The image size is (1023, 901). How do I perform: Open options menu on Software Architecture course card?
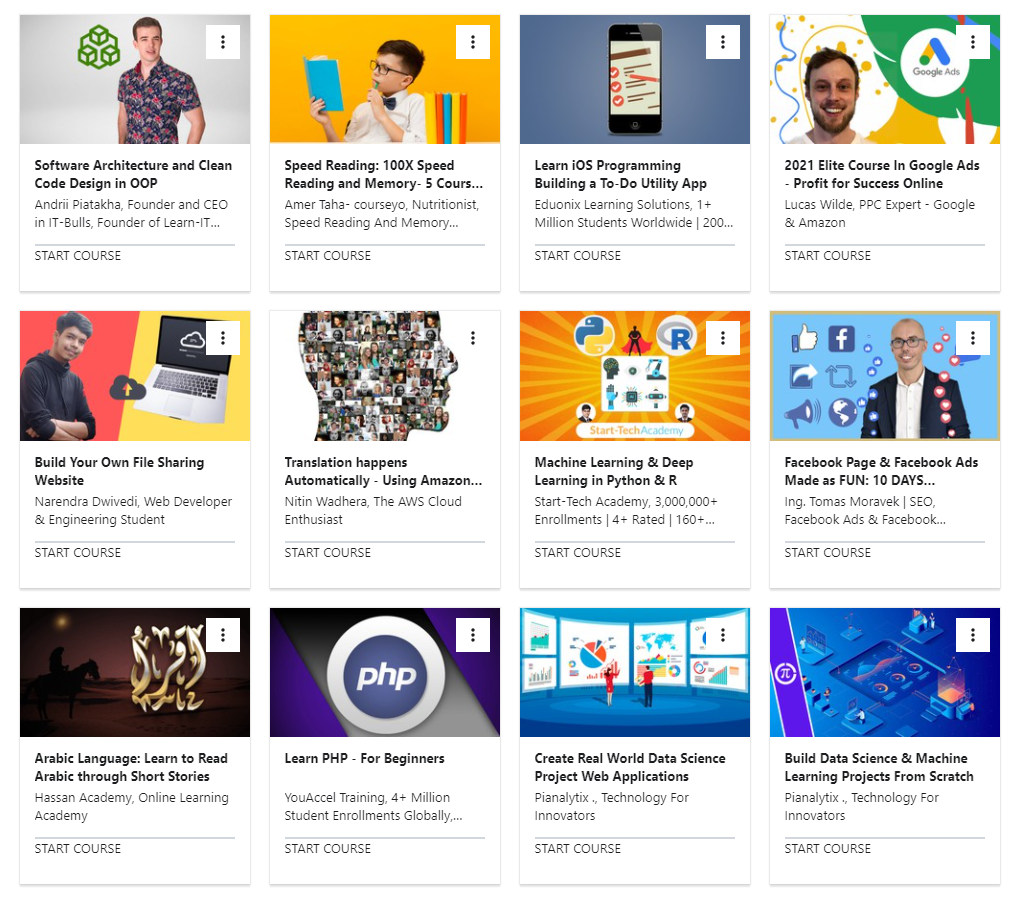click(x=223, y=42)
